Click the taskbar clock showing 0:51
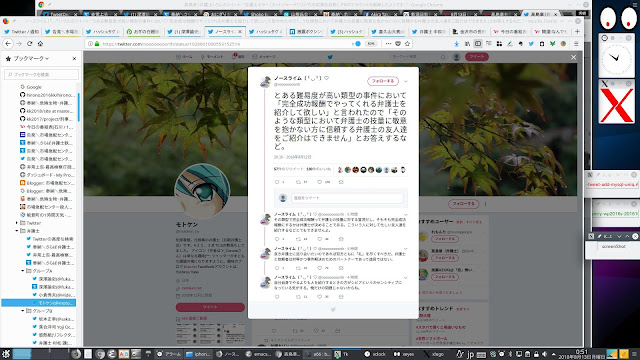 (582, 352)
